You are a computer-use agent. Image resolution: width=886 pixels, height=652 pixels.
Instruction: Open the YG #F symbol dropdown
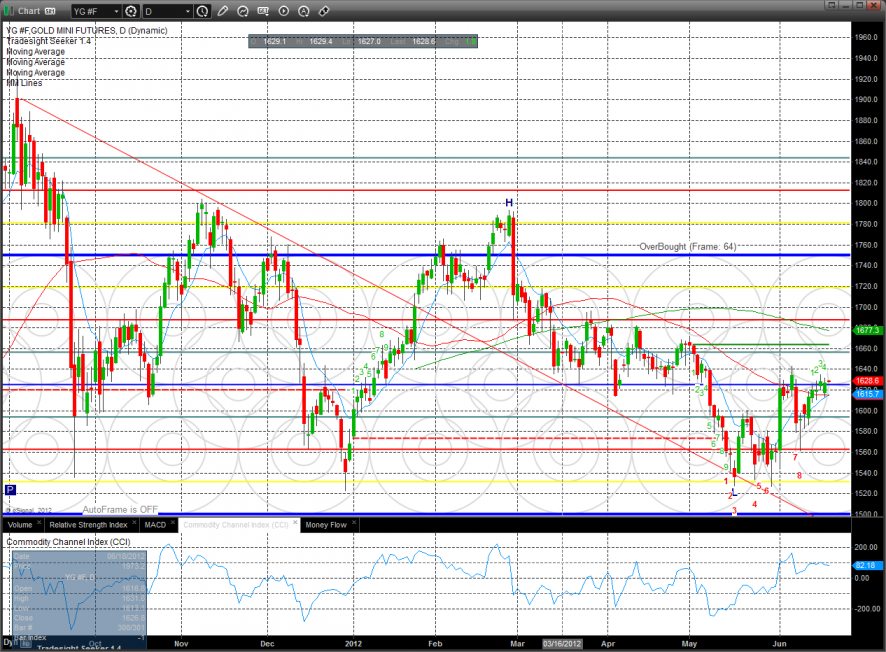[x=95, y=12]
